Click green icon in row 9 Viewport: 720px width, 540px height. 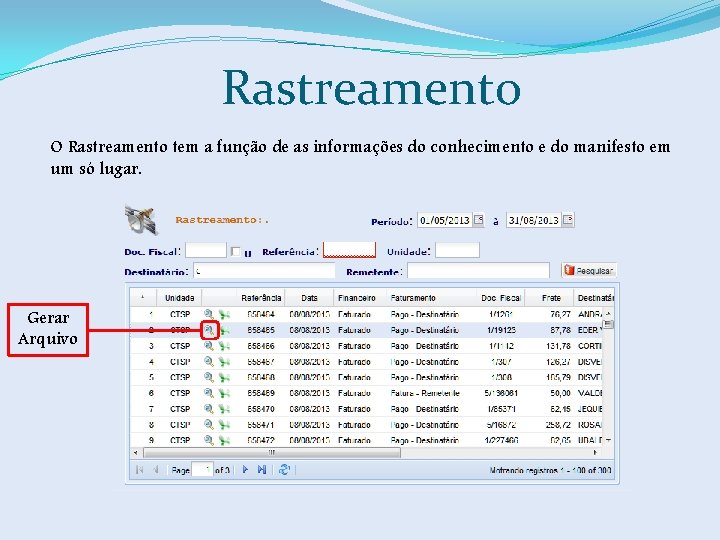point(225,440)
